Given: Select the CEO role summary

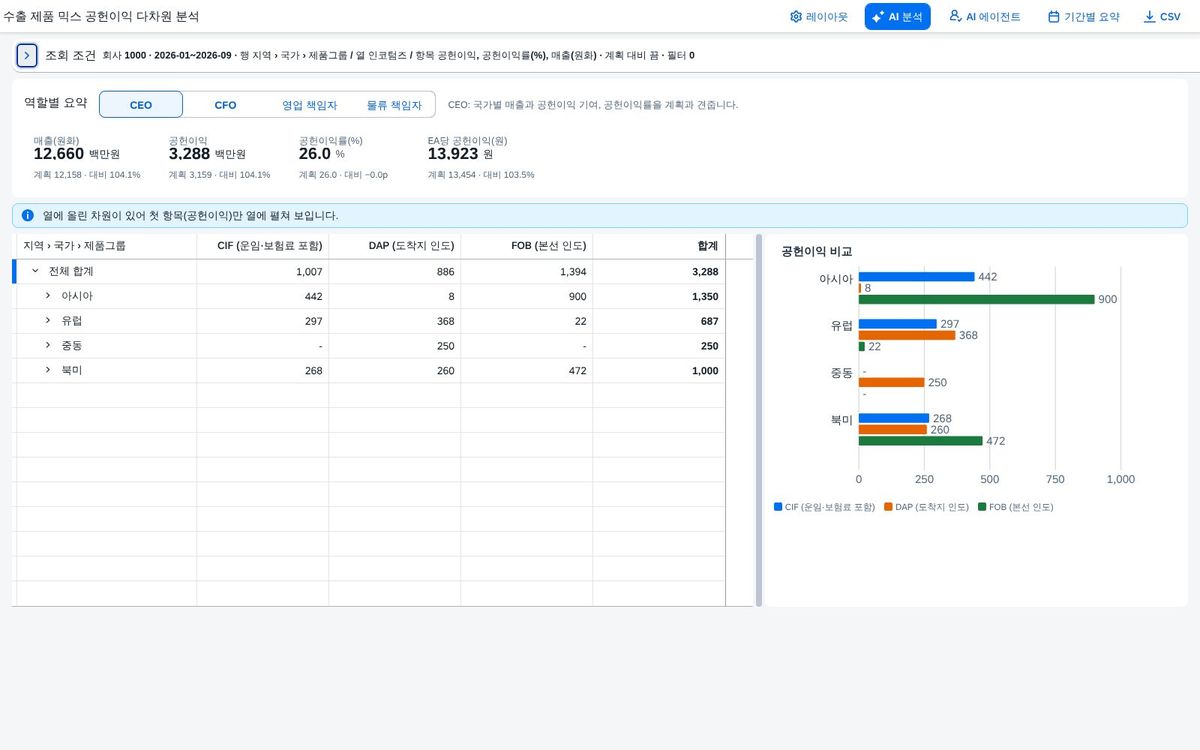Looking at the screenshot, I should coord(141,105).
